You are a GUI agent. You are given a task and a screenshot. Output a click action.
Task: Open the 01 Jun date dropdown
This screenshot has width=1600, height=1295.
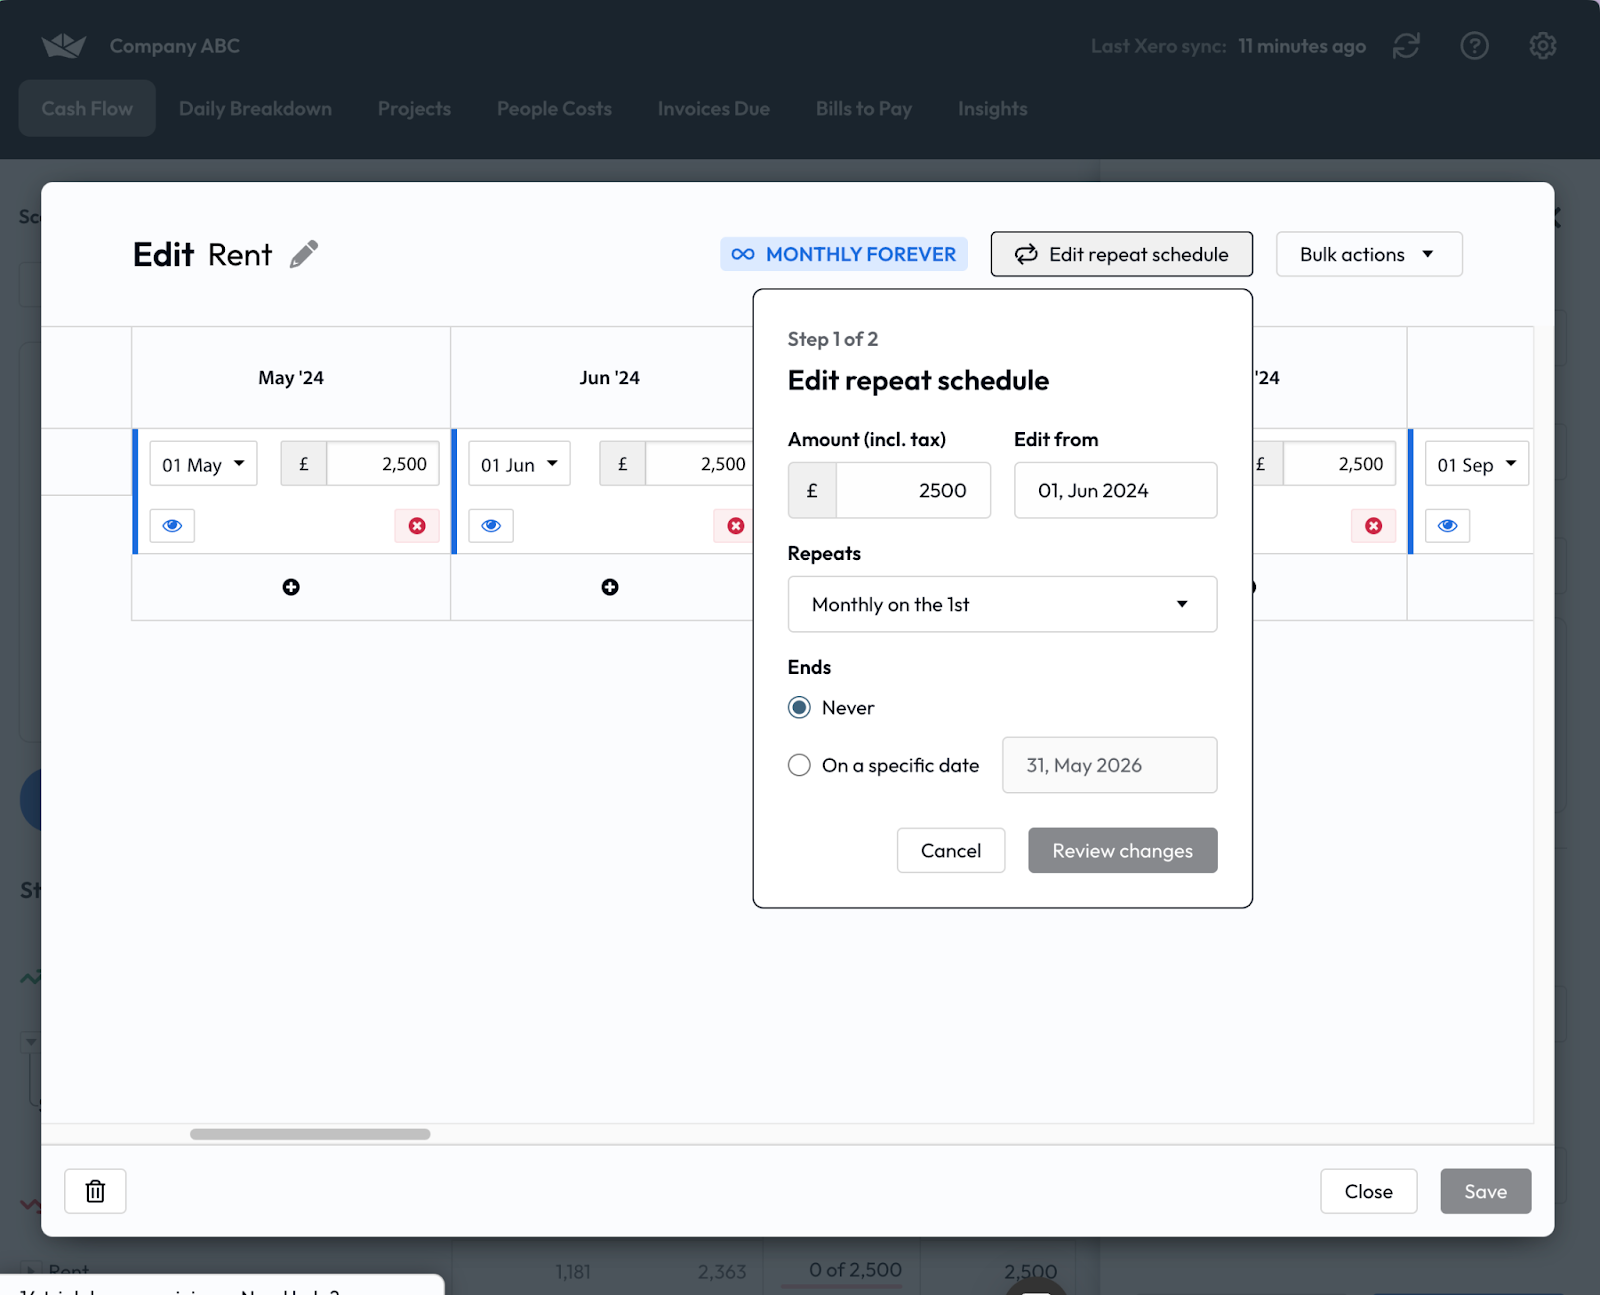click(x=519, y=464)
